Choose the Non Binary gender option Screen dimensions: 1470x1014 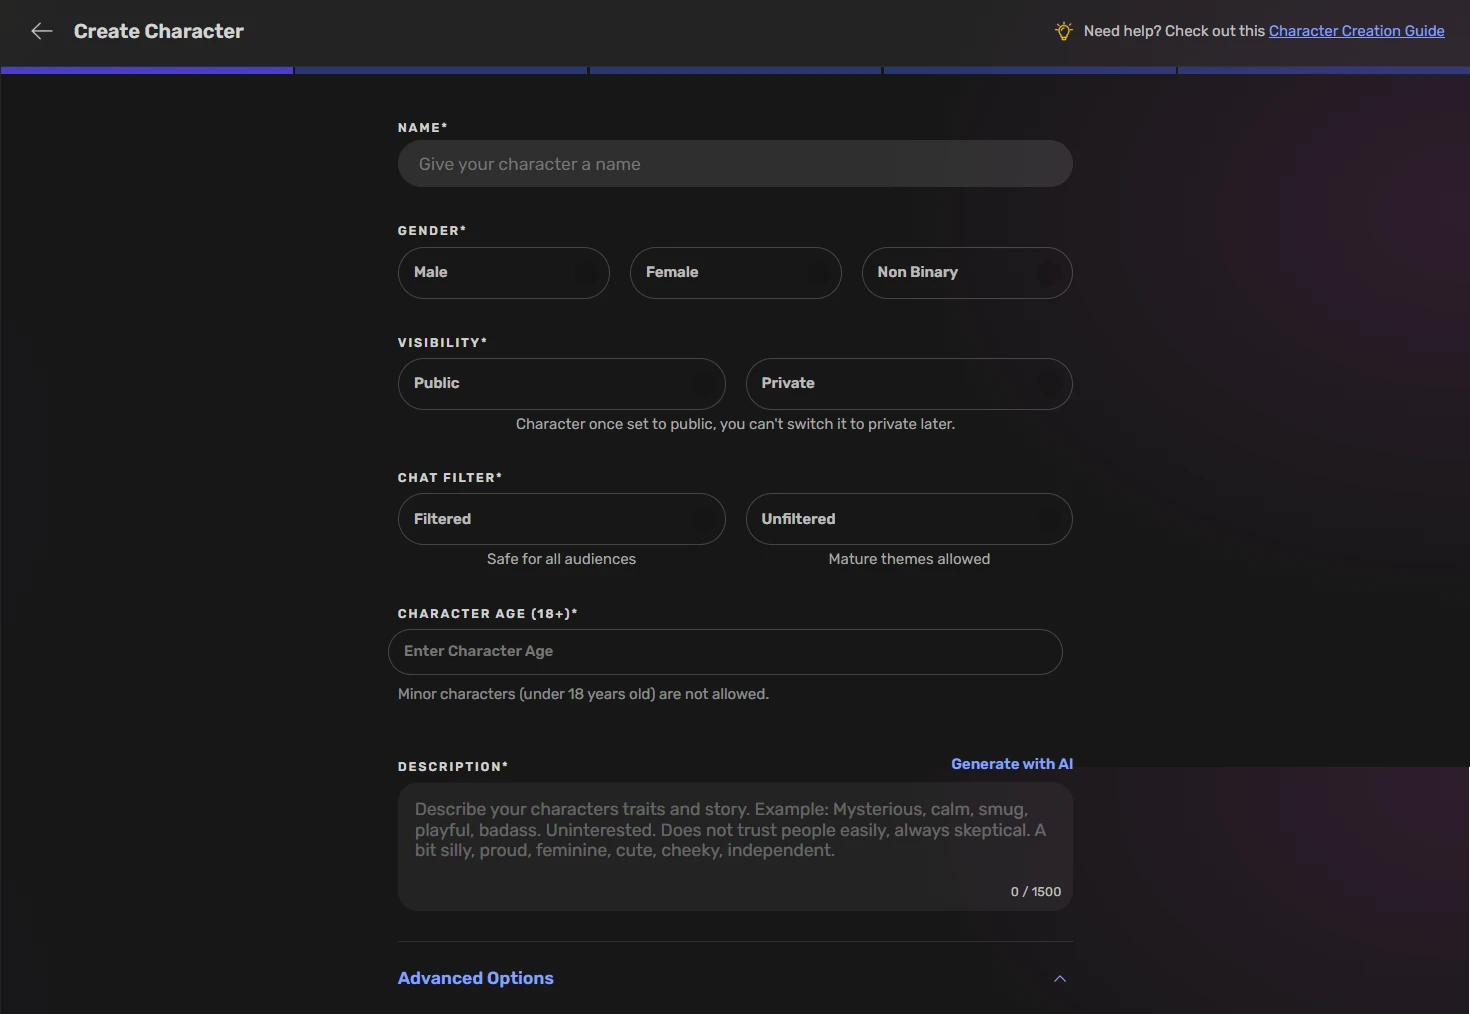tap(966, 272)
